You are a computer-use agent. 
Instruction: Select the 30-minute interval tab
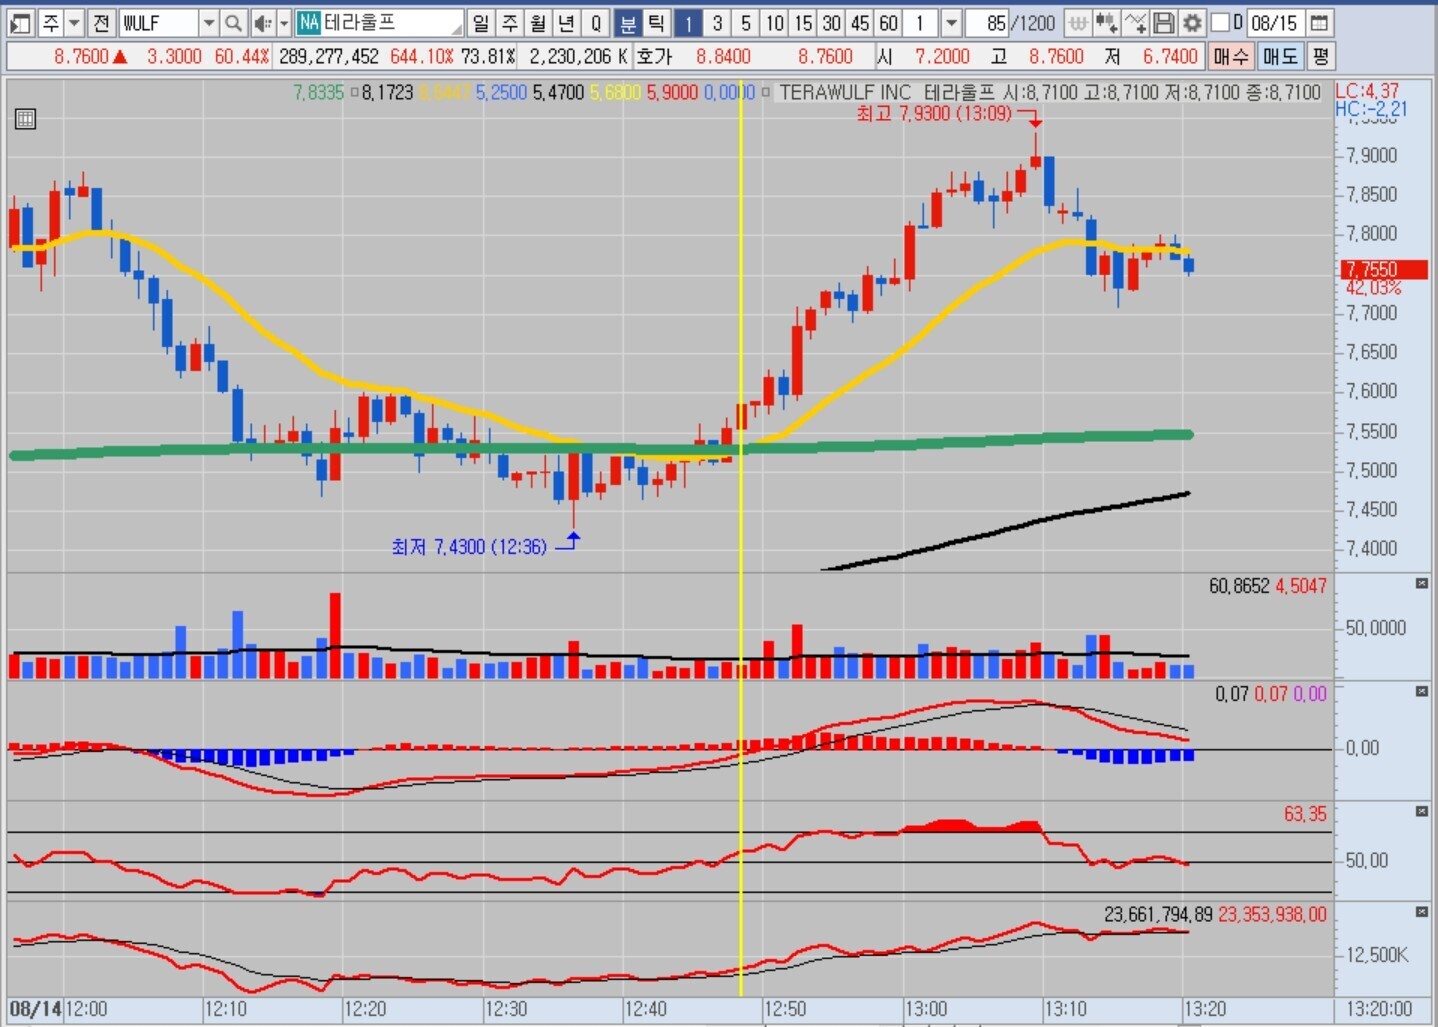point(831,22)
